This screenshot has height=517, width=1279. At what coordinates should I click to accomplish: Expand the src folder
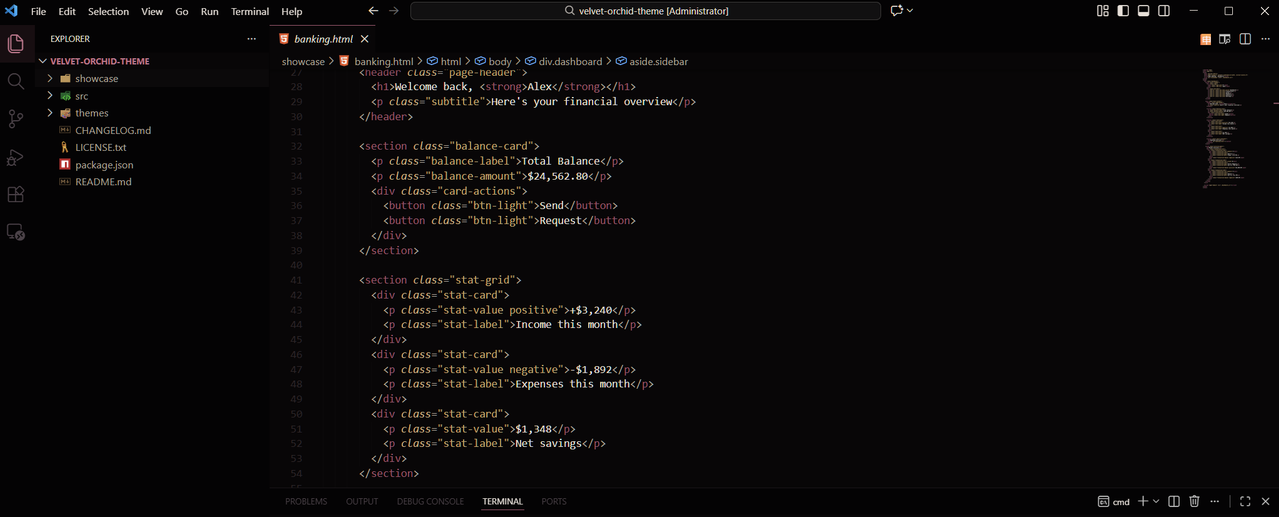click(x=50, y=96)
